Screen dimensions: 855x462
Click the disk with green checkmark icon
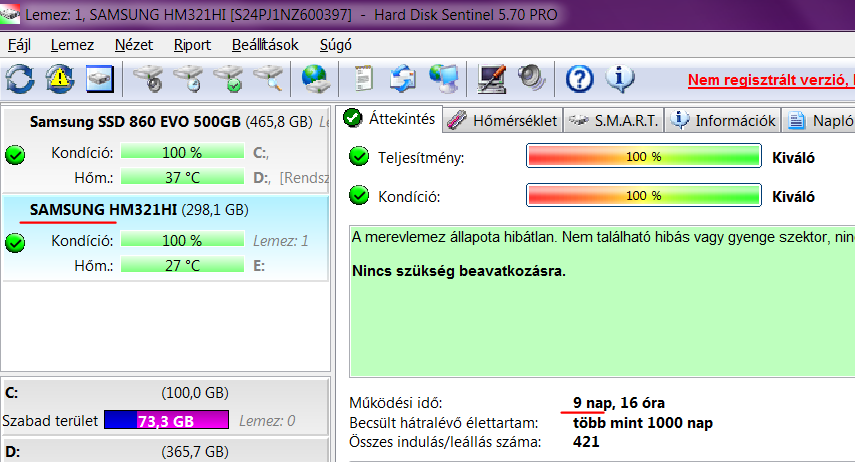[229, 79]
